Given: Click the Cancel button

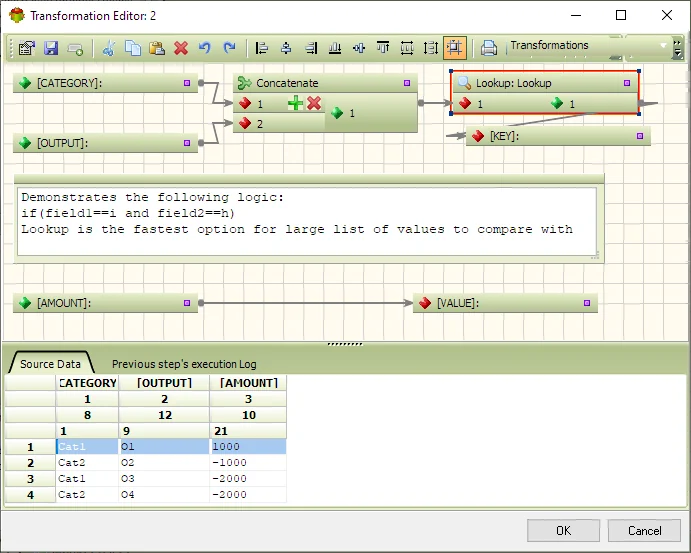Looking at the screenshot, I should coord(644,531).
